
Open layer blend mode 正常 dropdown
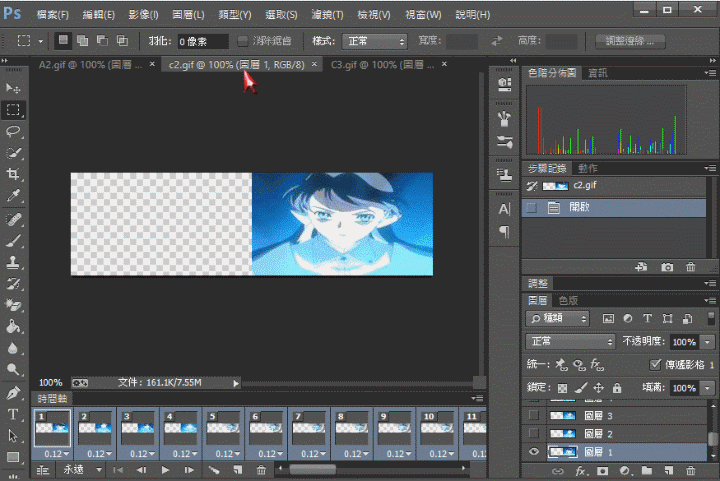pyautogui.click(x=570, y=341)
